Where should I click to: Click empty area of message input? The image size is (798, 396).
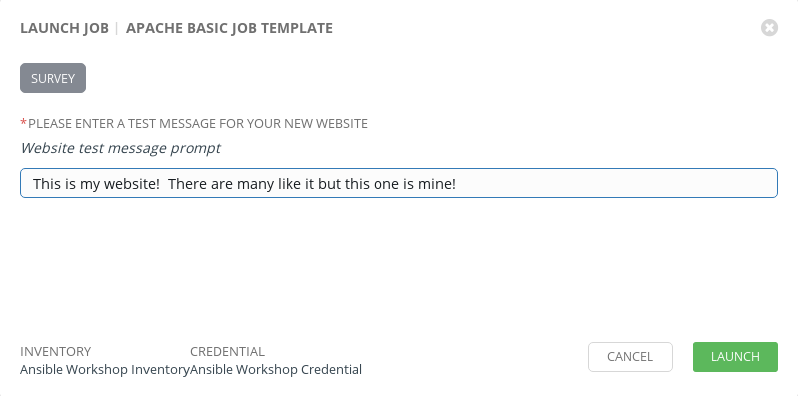(616, 183)
